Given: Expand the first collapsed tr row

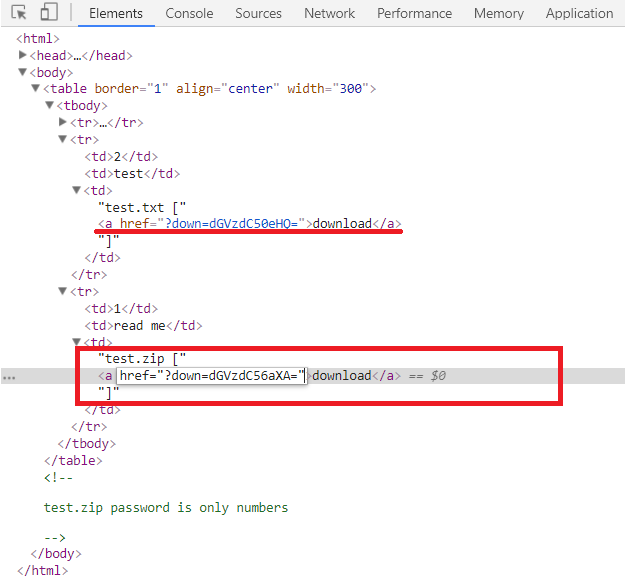Looking at the screenshot, I should pos(63,122).
